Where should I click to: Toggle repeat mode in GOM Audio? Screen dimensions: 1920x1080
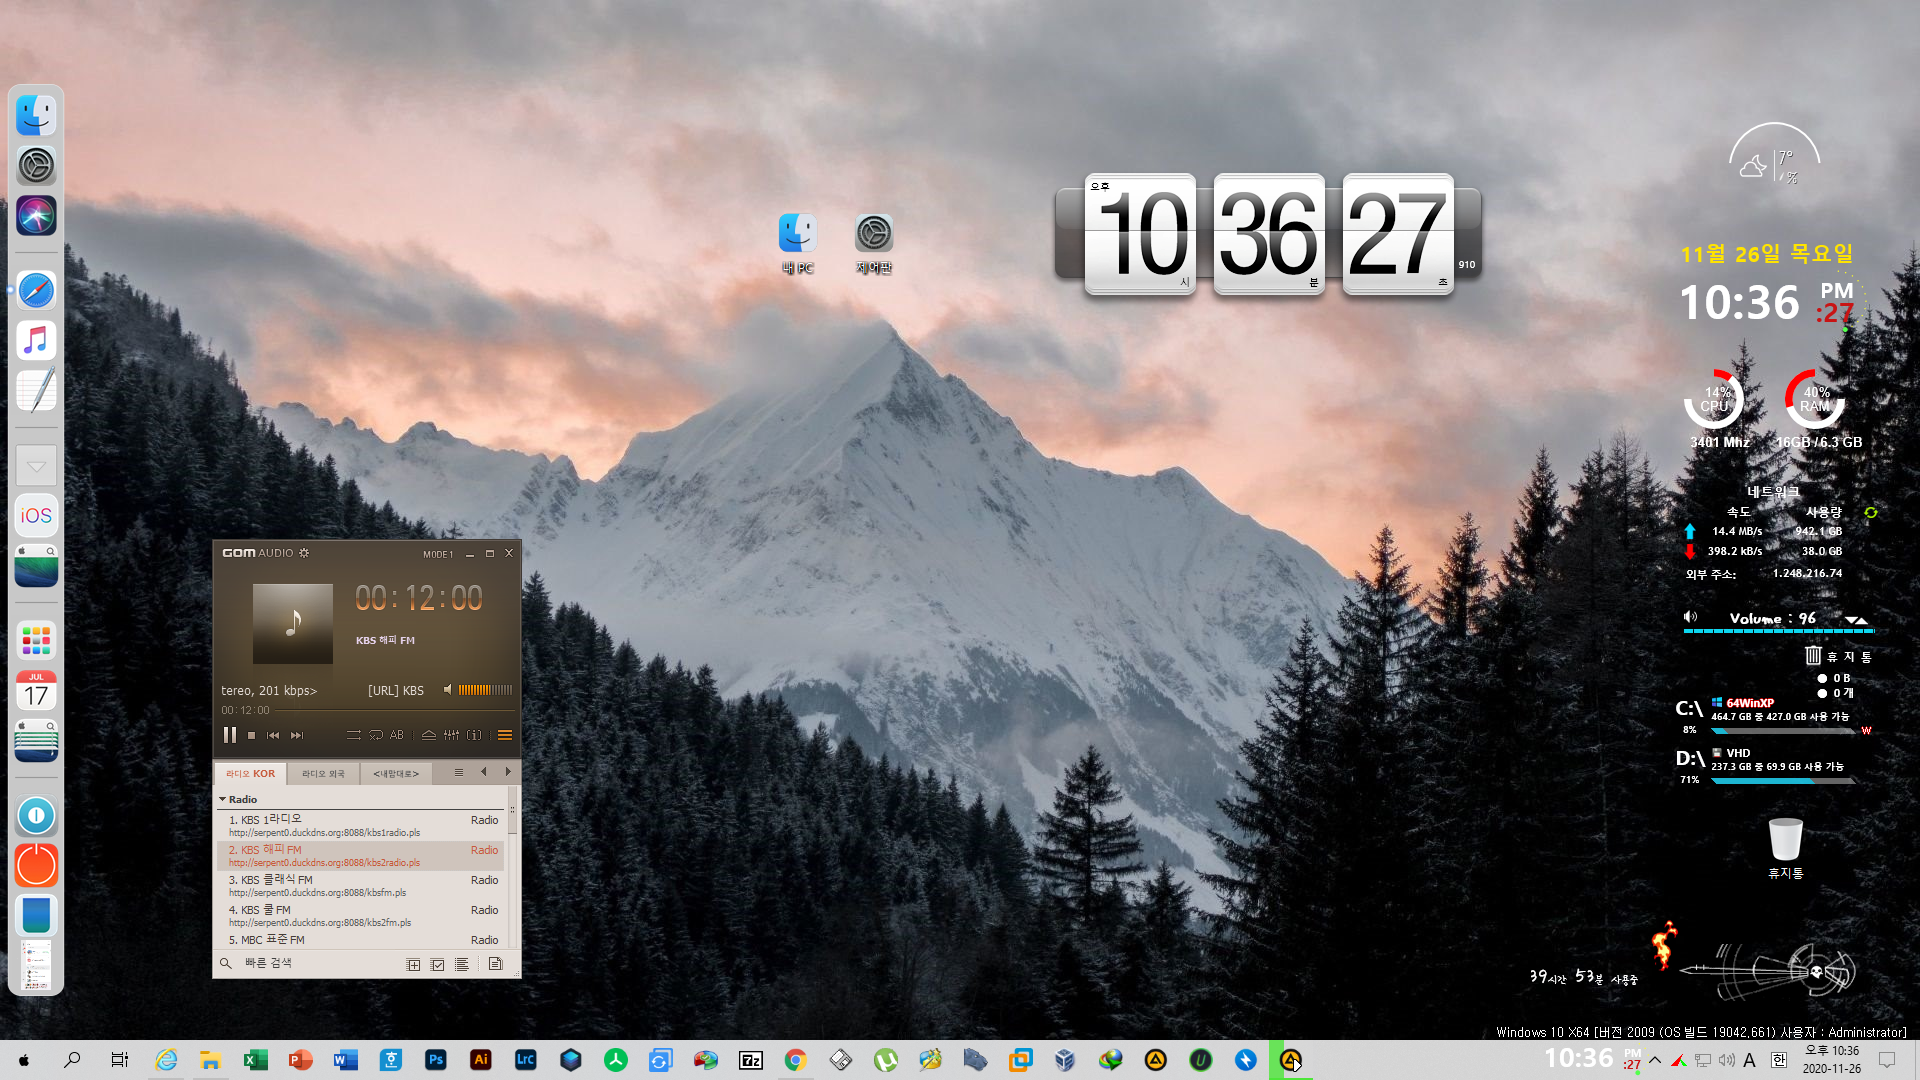point(376,735)
